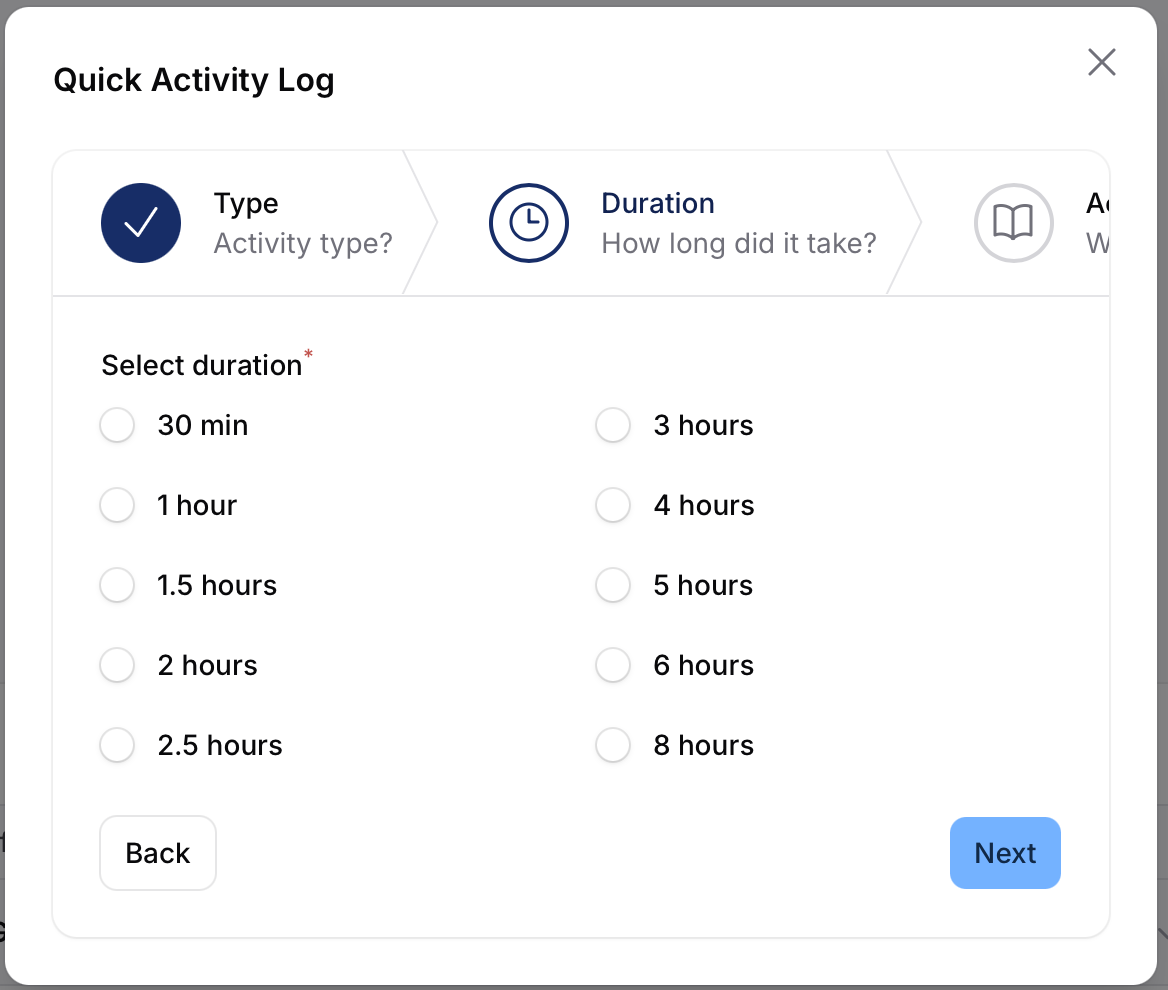
Task: Select the 3 hours option
Action: coord(613,425)
